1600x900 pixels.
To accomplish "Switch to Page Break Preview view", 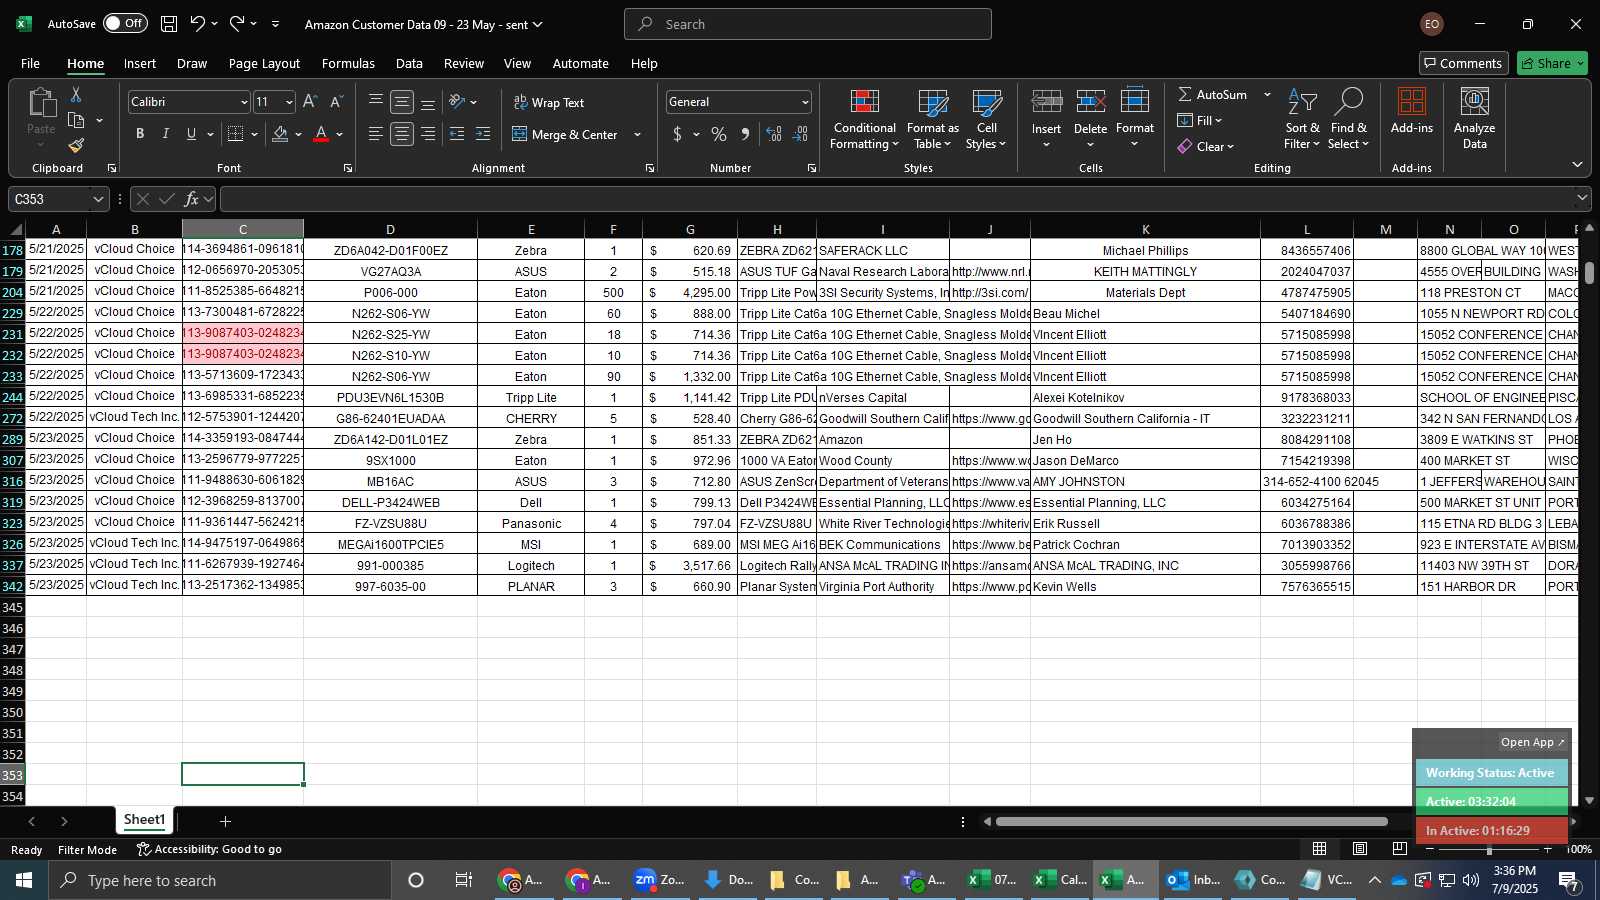I will coord(1399,849).
